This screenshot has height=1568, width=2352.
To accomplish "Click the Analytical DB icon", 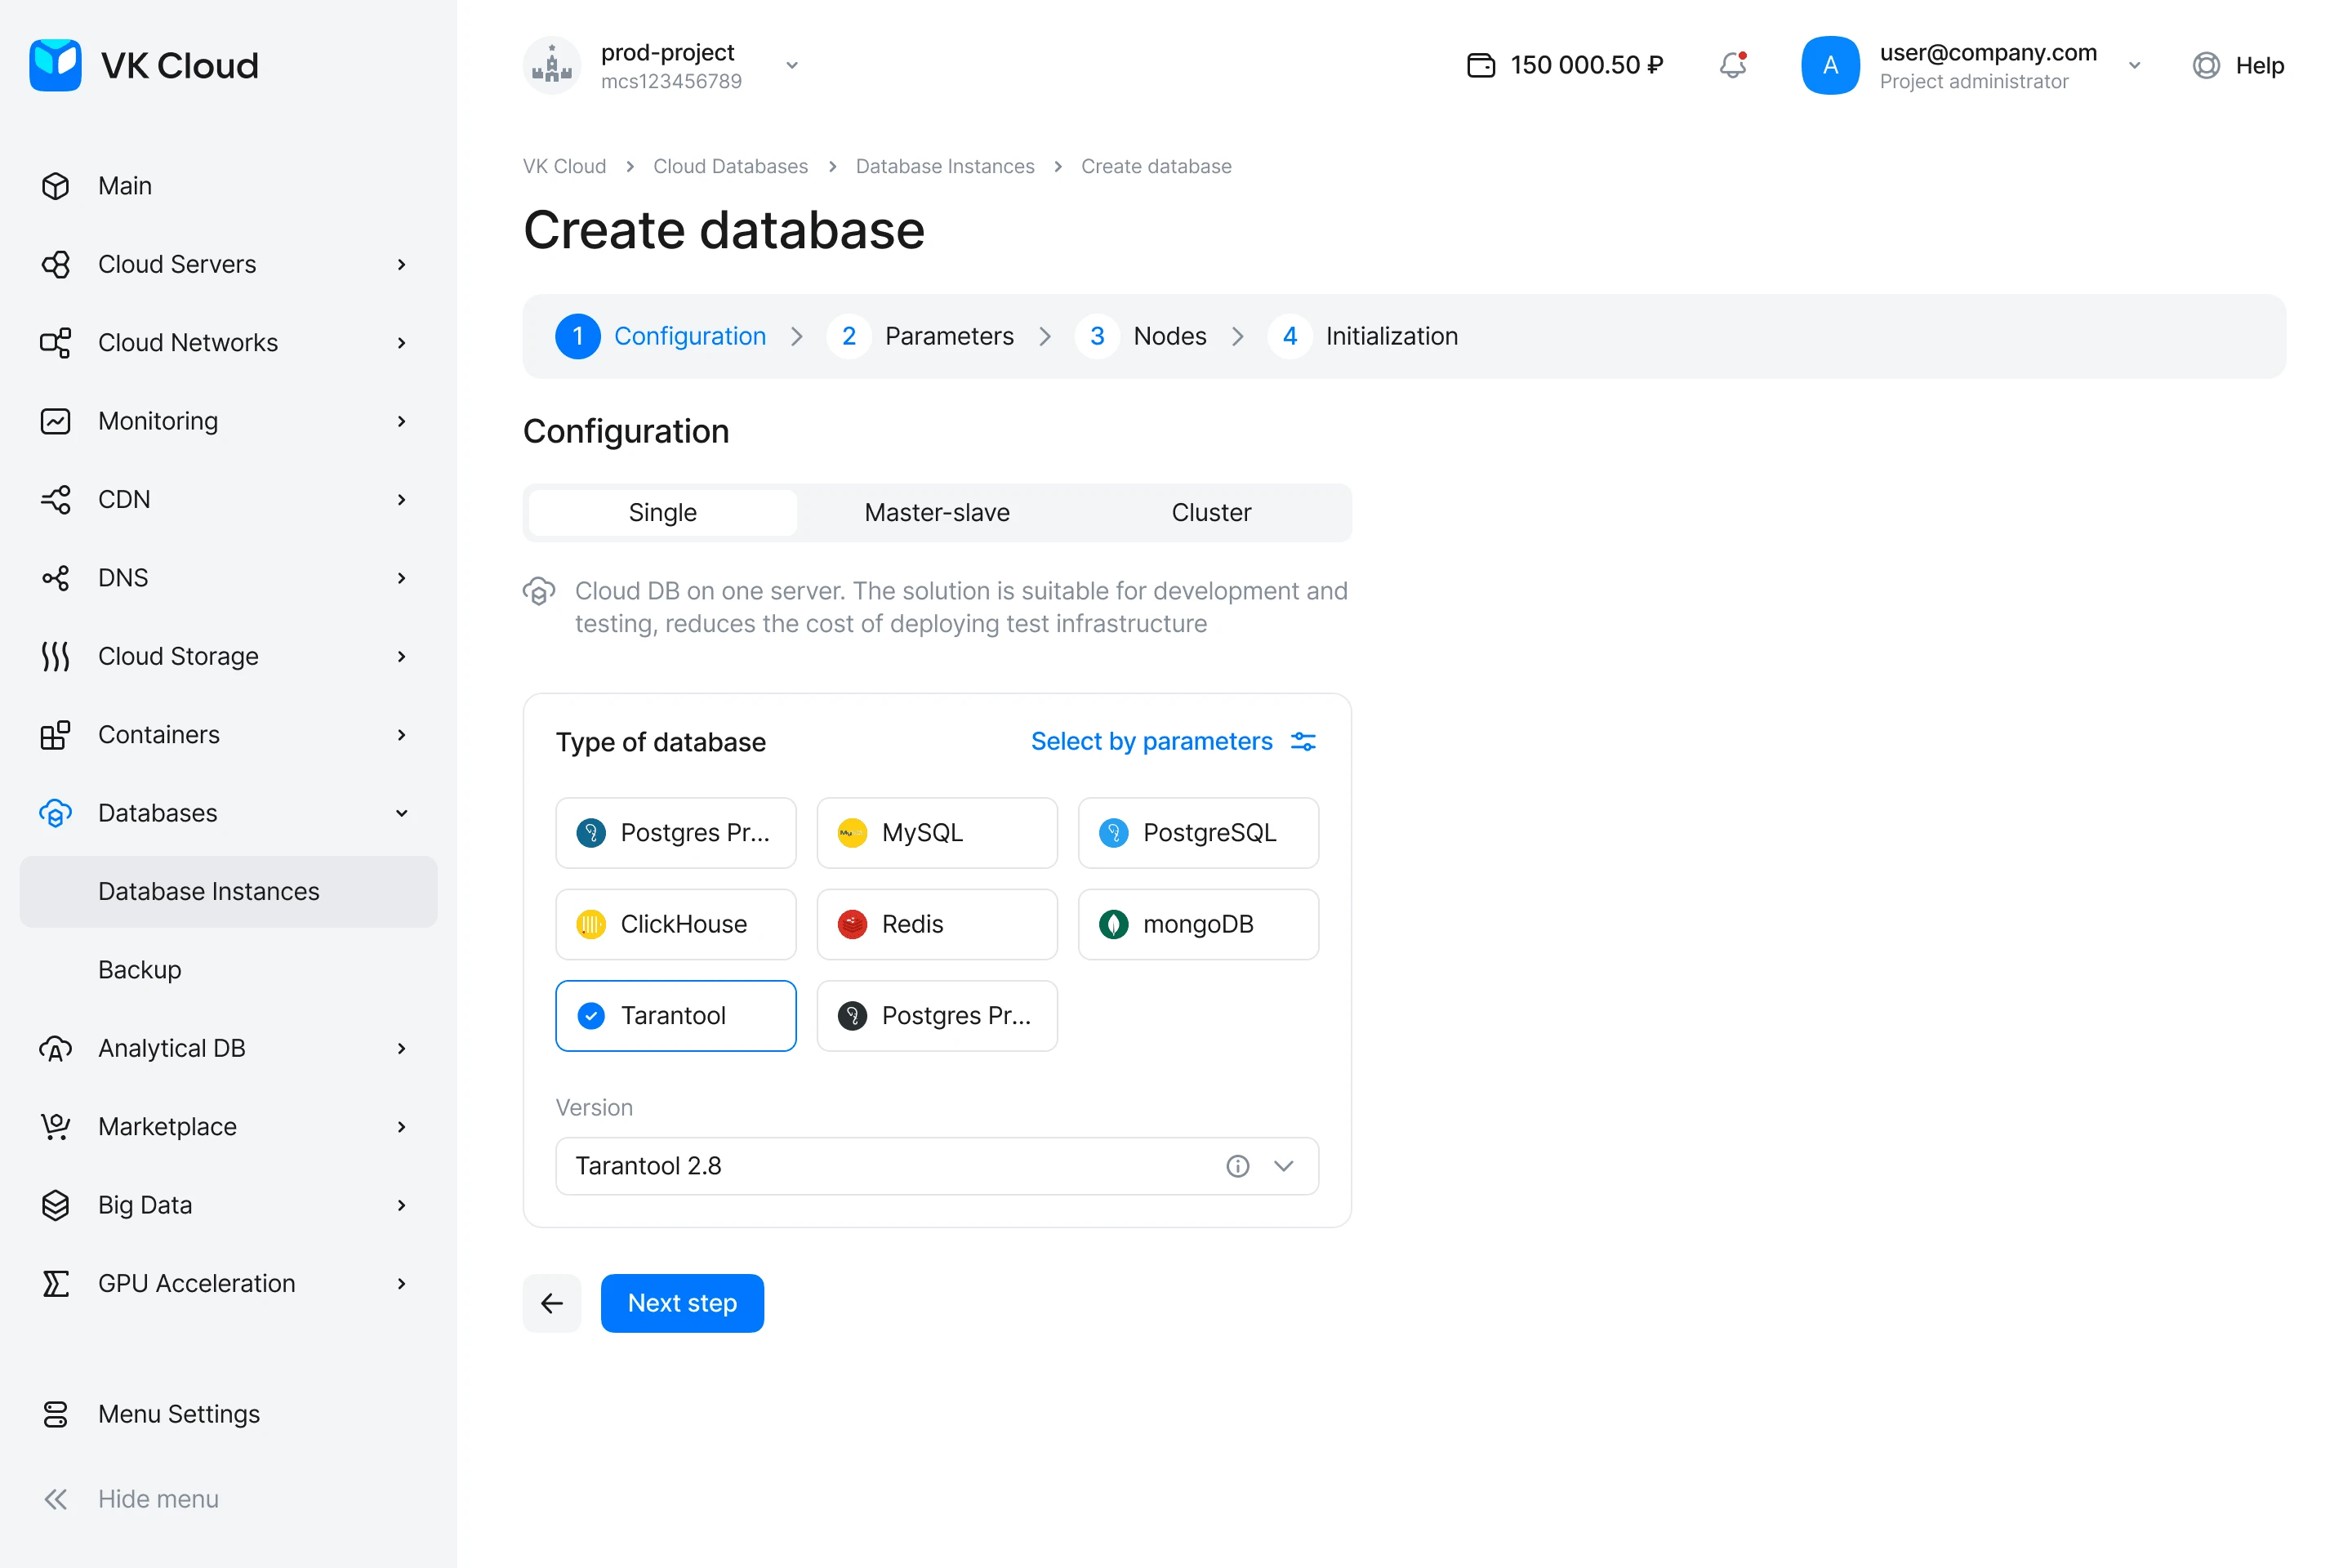I will click(x=56, y=1048).
